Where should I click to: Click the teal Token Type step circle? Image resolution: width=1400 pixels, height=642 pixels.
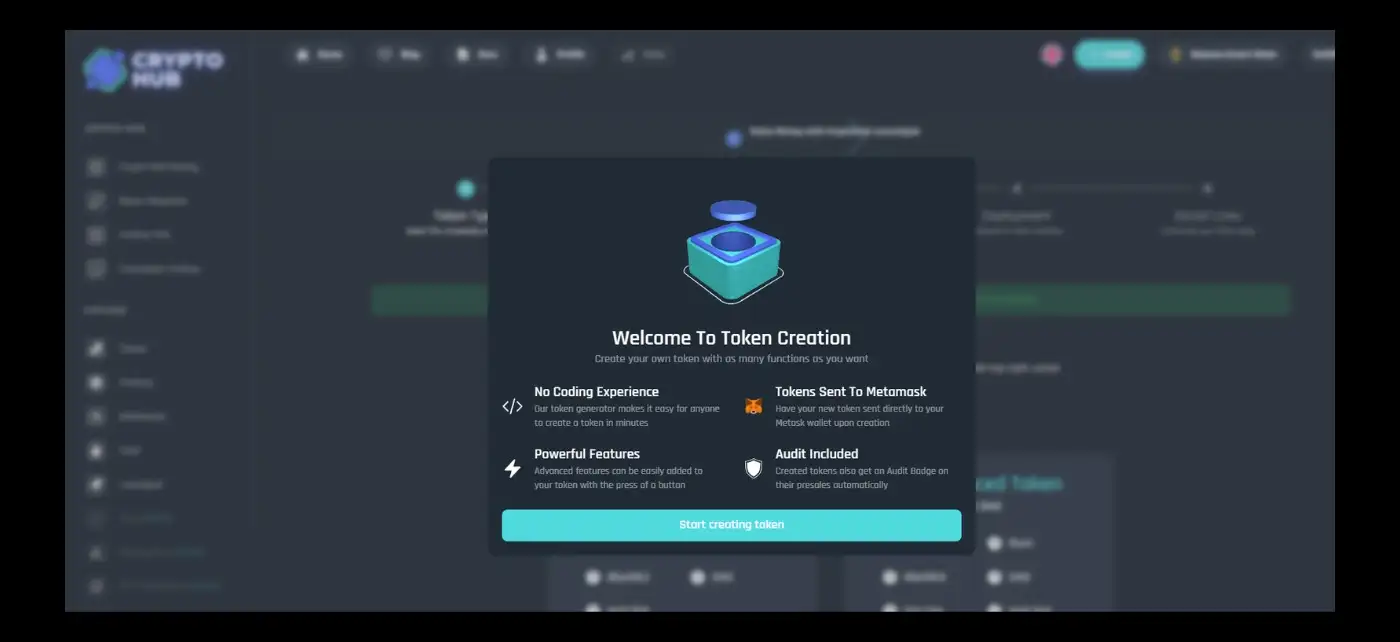465,189
